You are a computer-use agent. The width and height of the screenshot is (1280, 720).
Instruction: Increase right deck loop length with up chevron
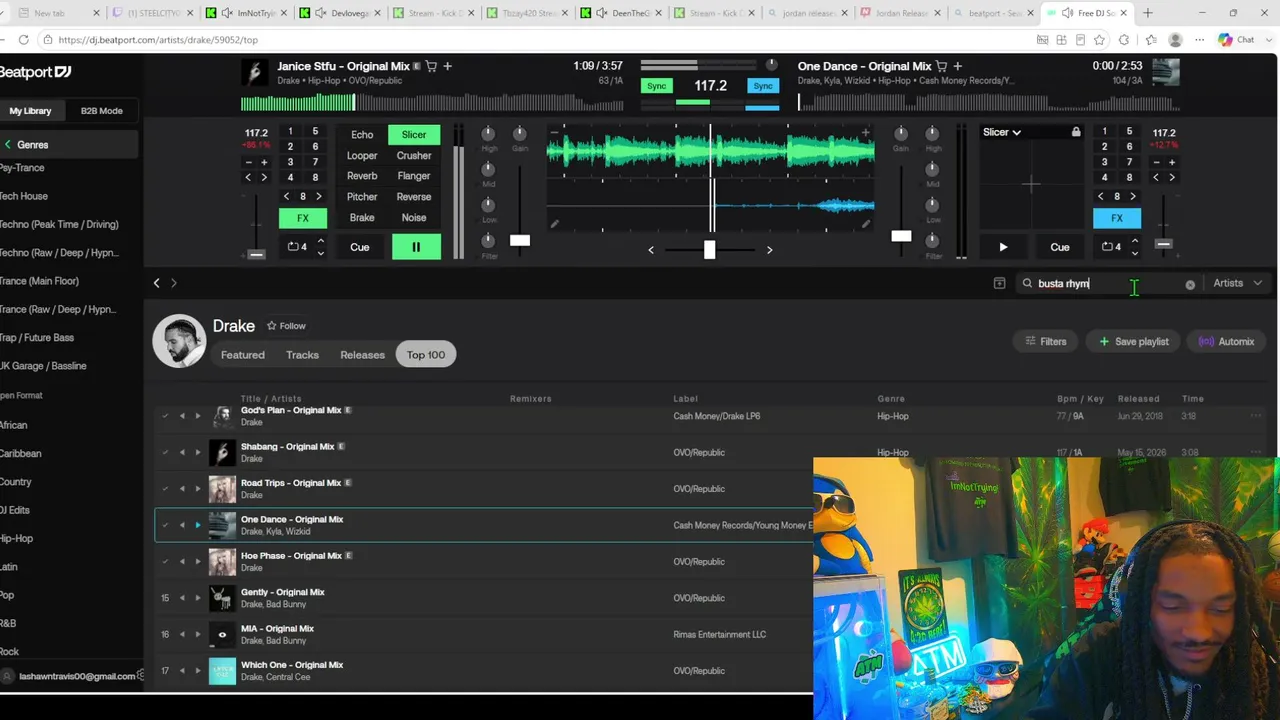(x=1134, y=241)
